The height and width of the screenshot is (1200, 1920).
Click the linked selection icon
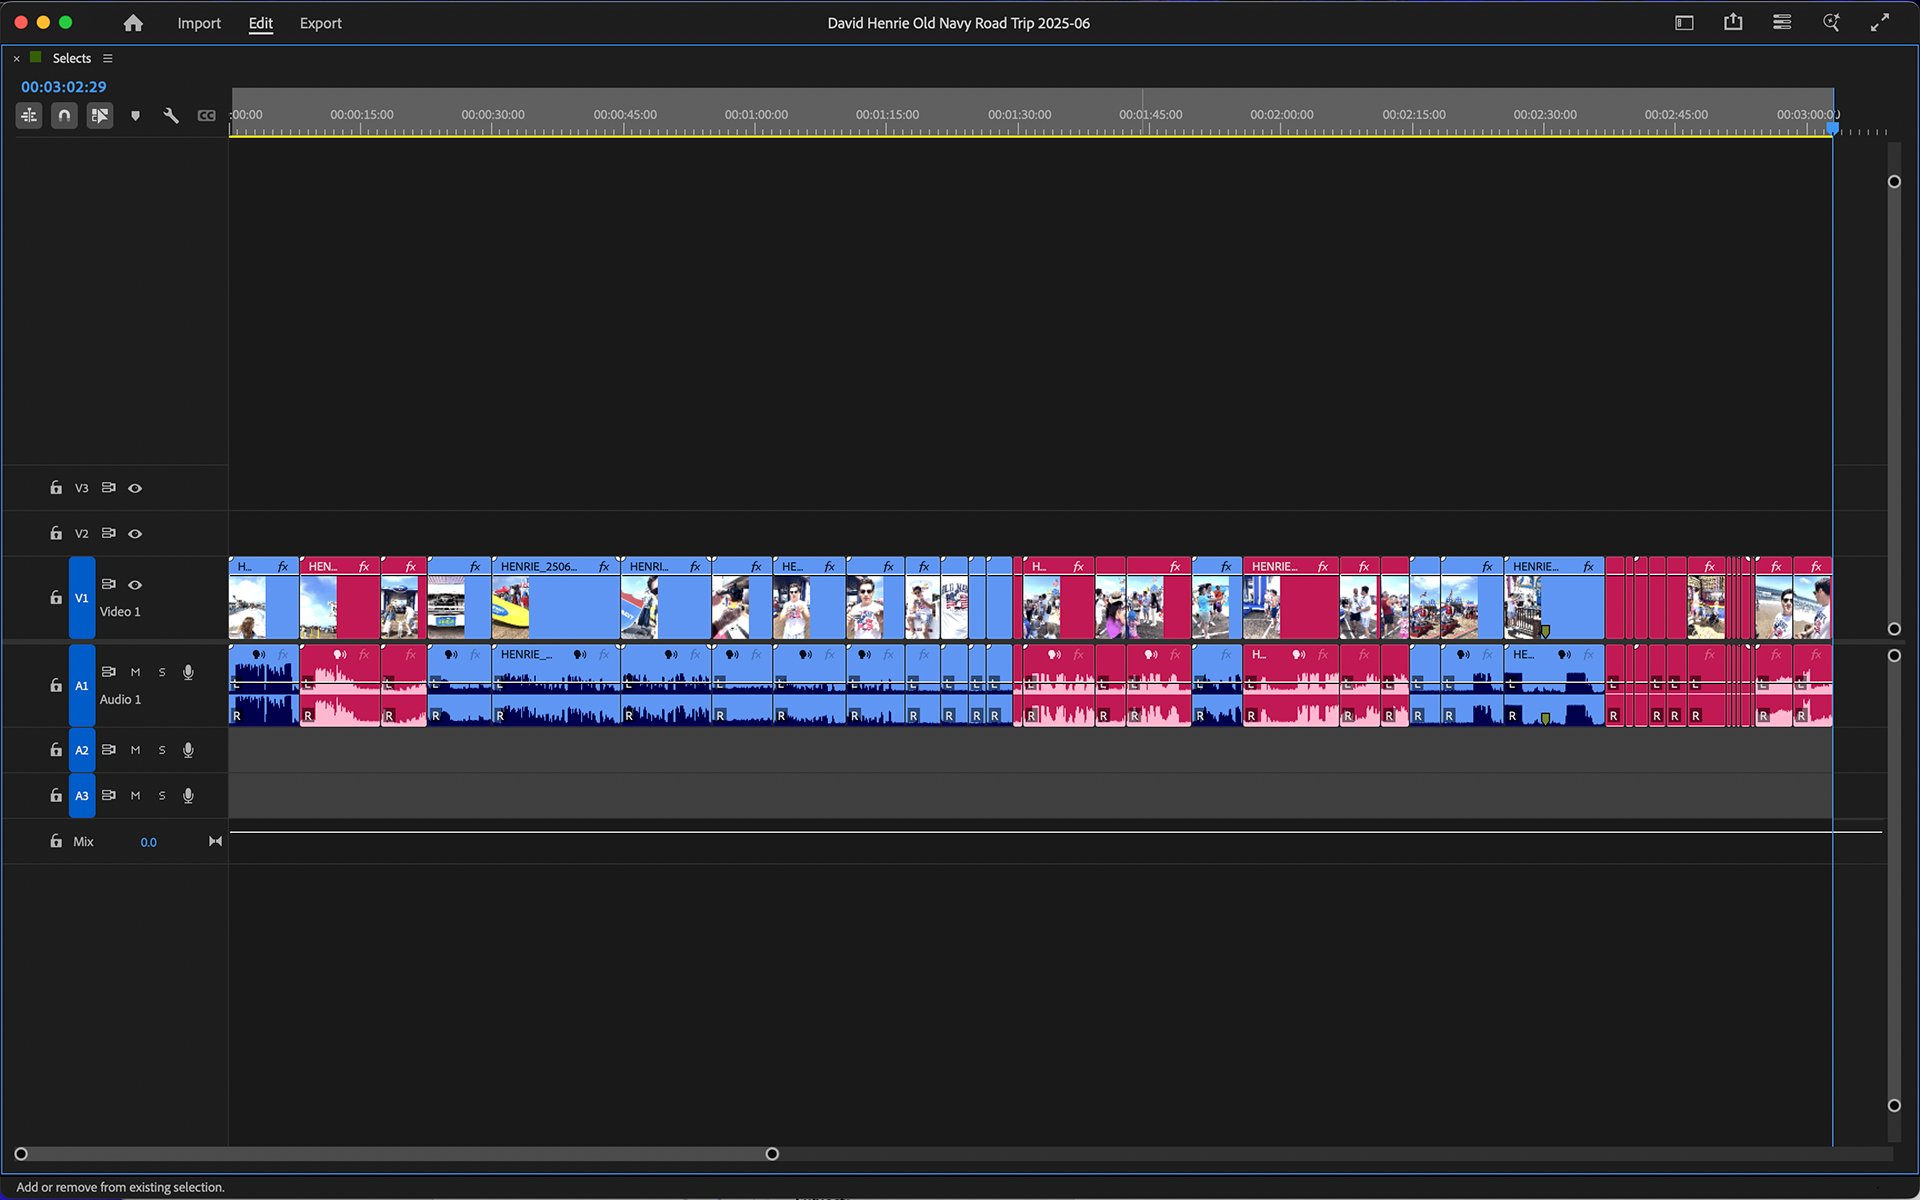[x=99, y=115]
